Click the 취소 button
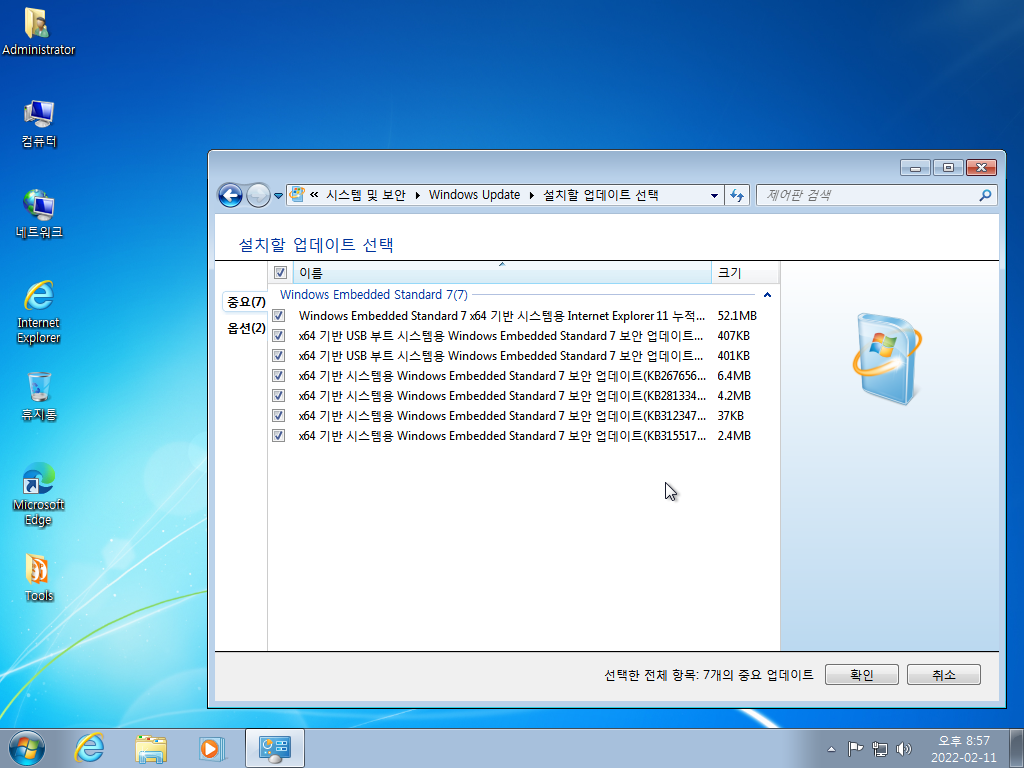The width and height of the screenshot is (1024, 768). (x=944, y=675)
